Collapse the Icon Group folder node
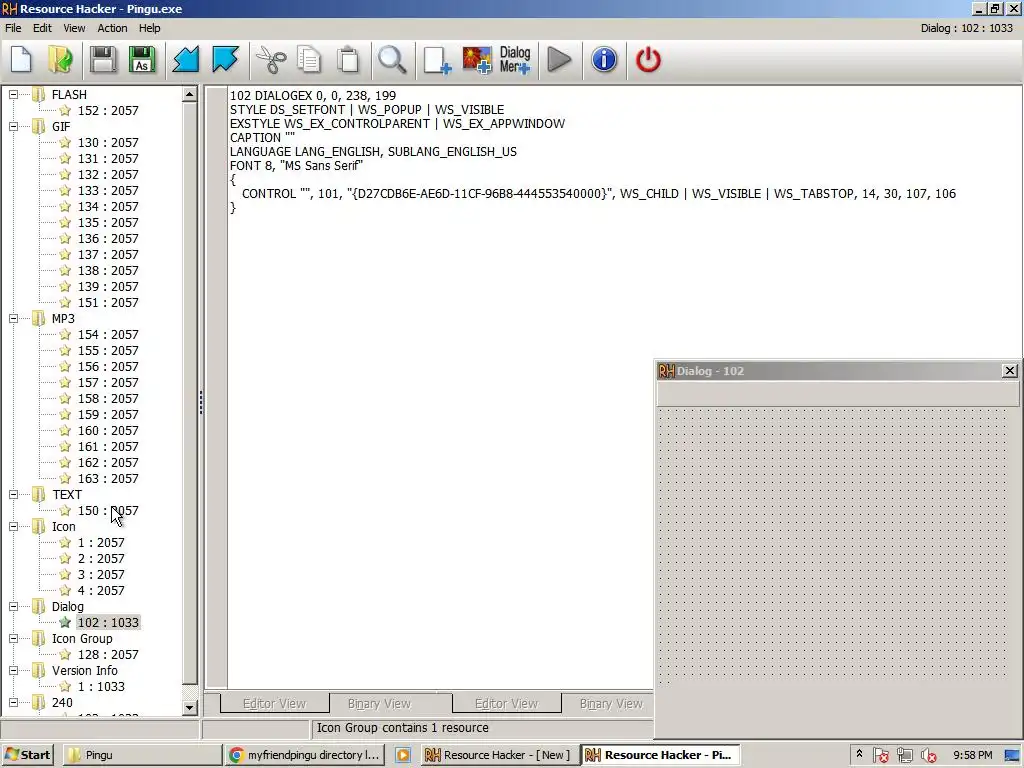This screenshot has width=1024, height=768. pyautogui.click(x=13, y=639)
